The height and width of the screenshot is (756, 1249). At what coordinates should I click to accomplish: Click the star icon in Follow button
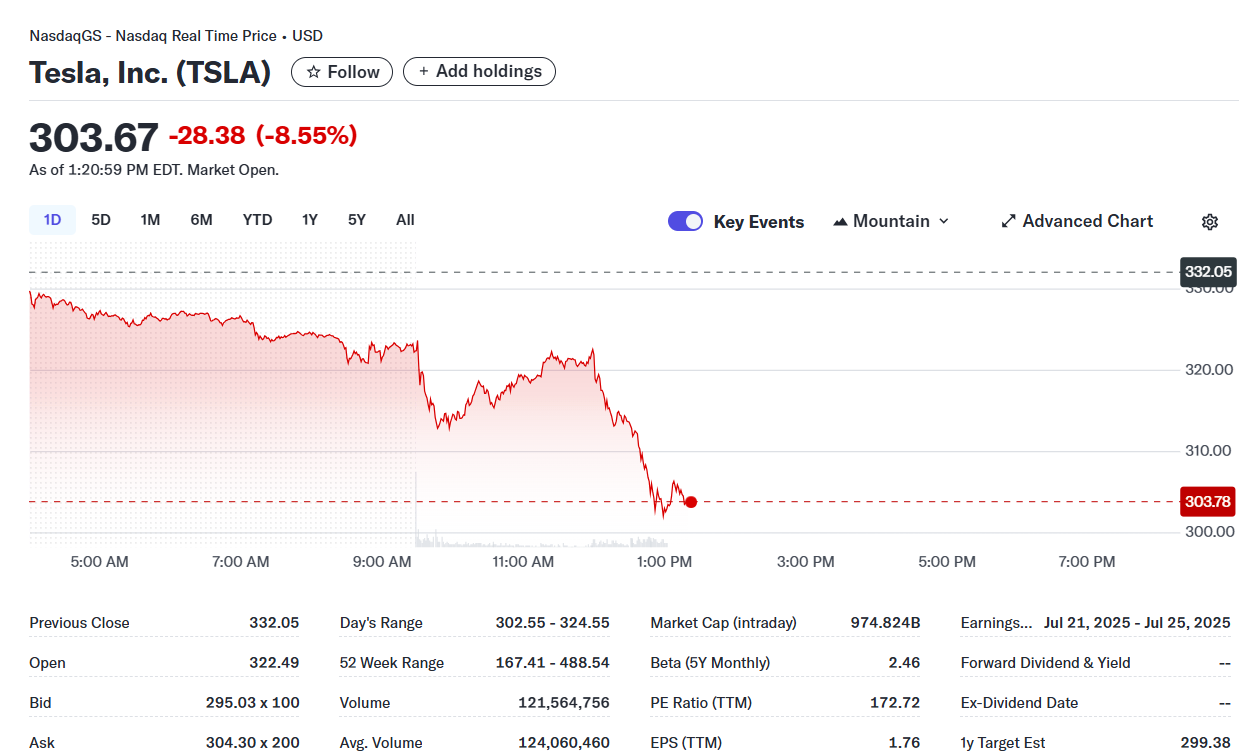coord(314,72)
